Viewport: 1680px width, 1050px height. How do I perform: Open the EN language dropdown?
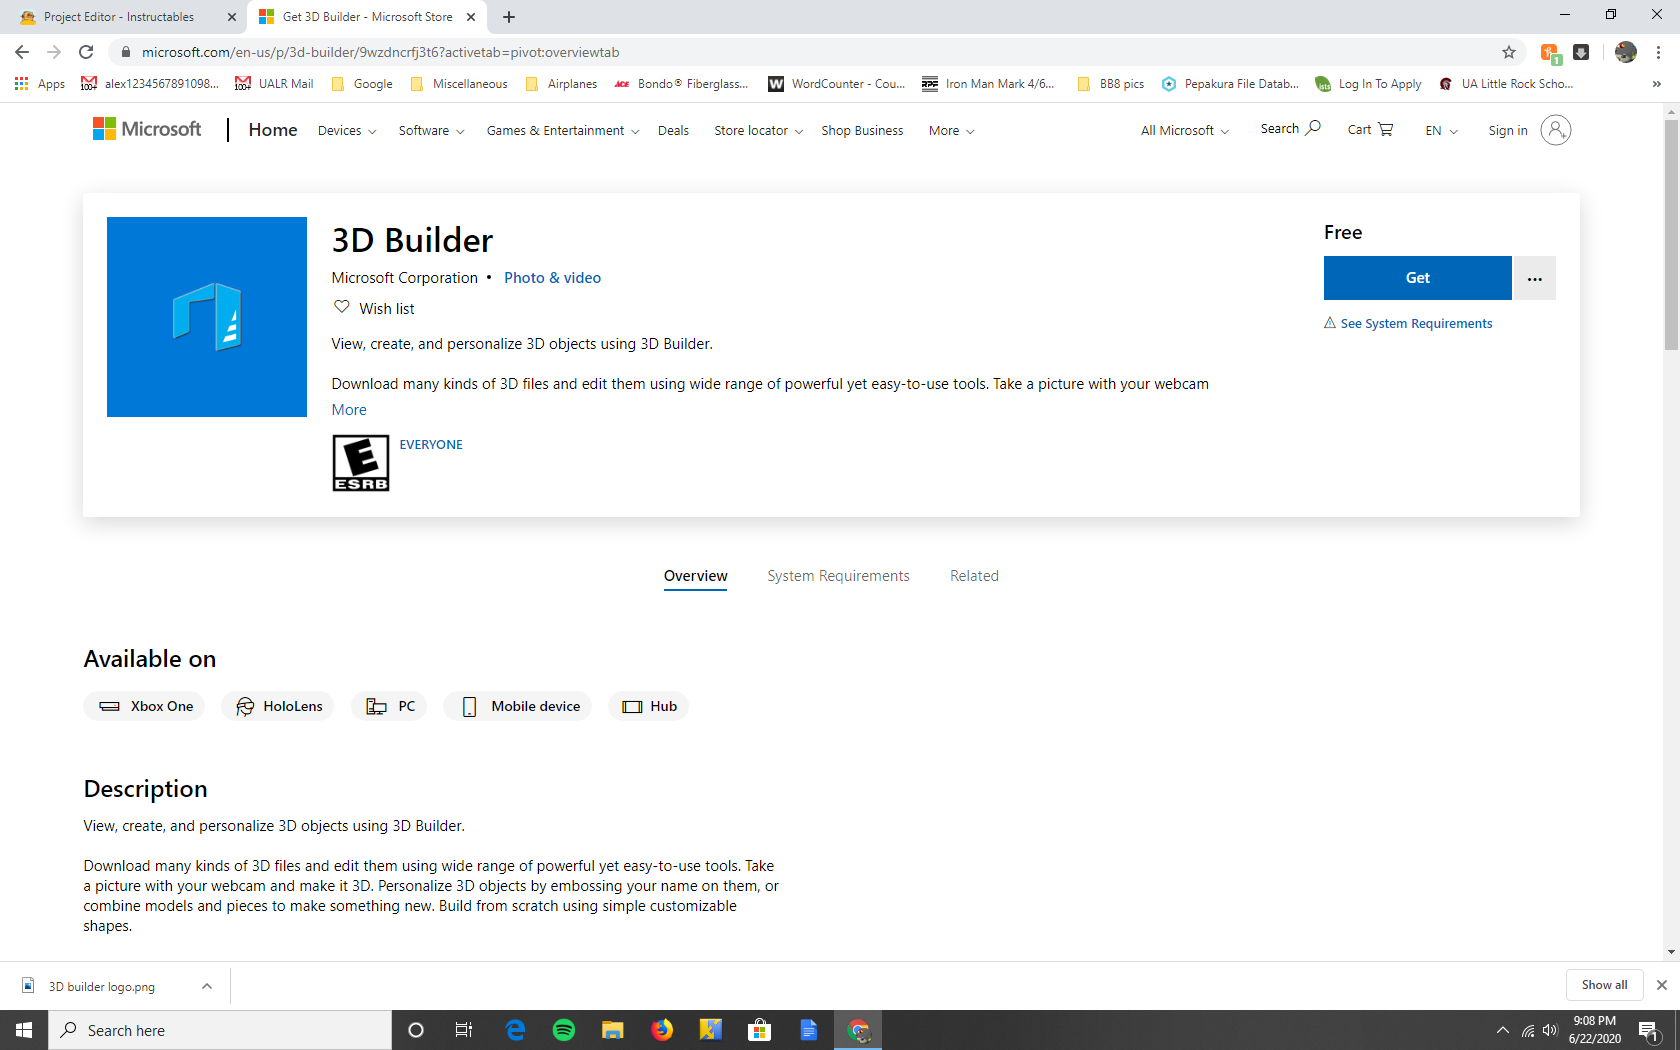[x=1440, y=130]
